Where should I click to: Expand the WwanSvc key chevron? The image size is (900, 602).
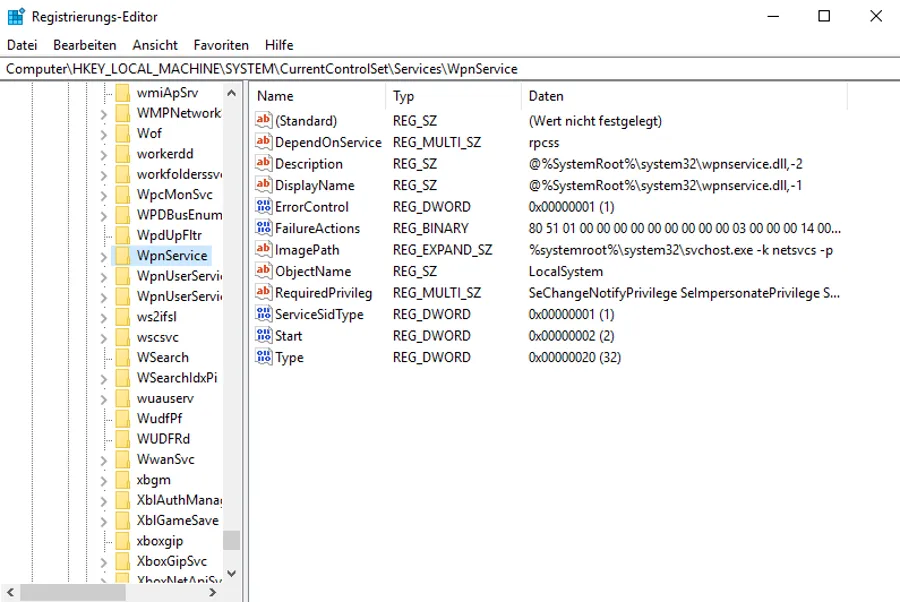(x=103, y=460)
